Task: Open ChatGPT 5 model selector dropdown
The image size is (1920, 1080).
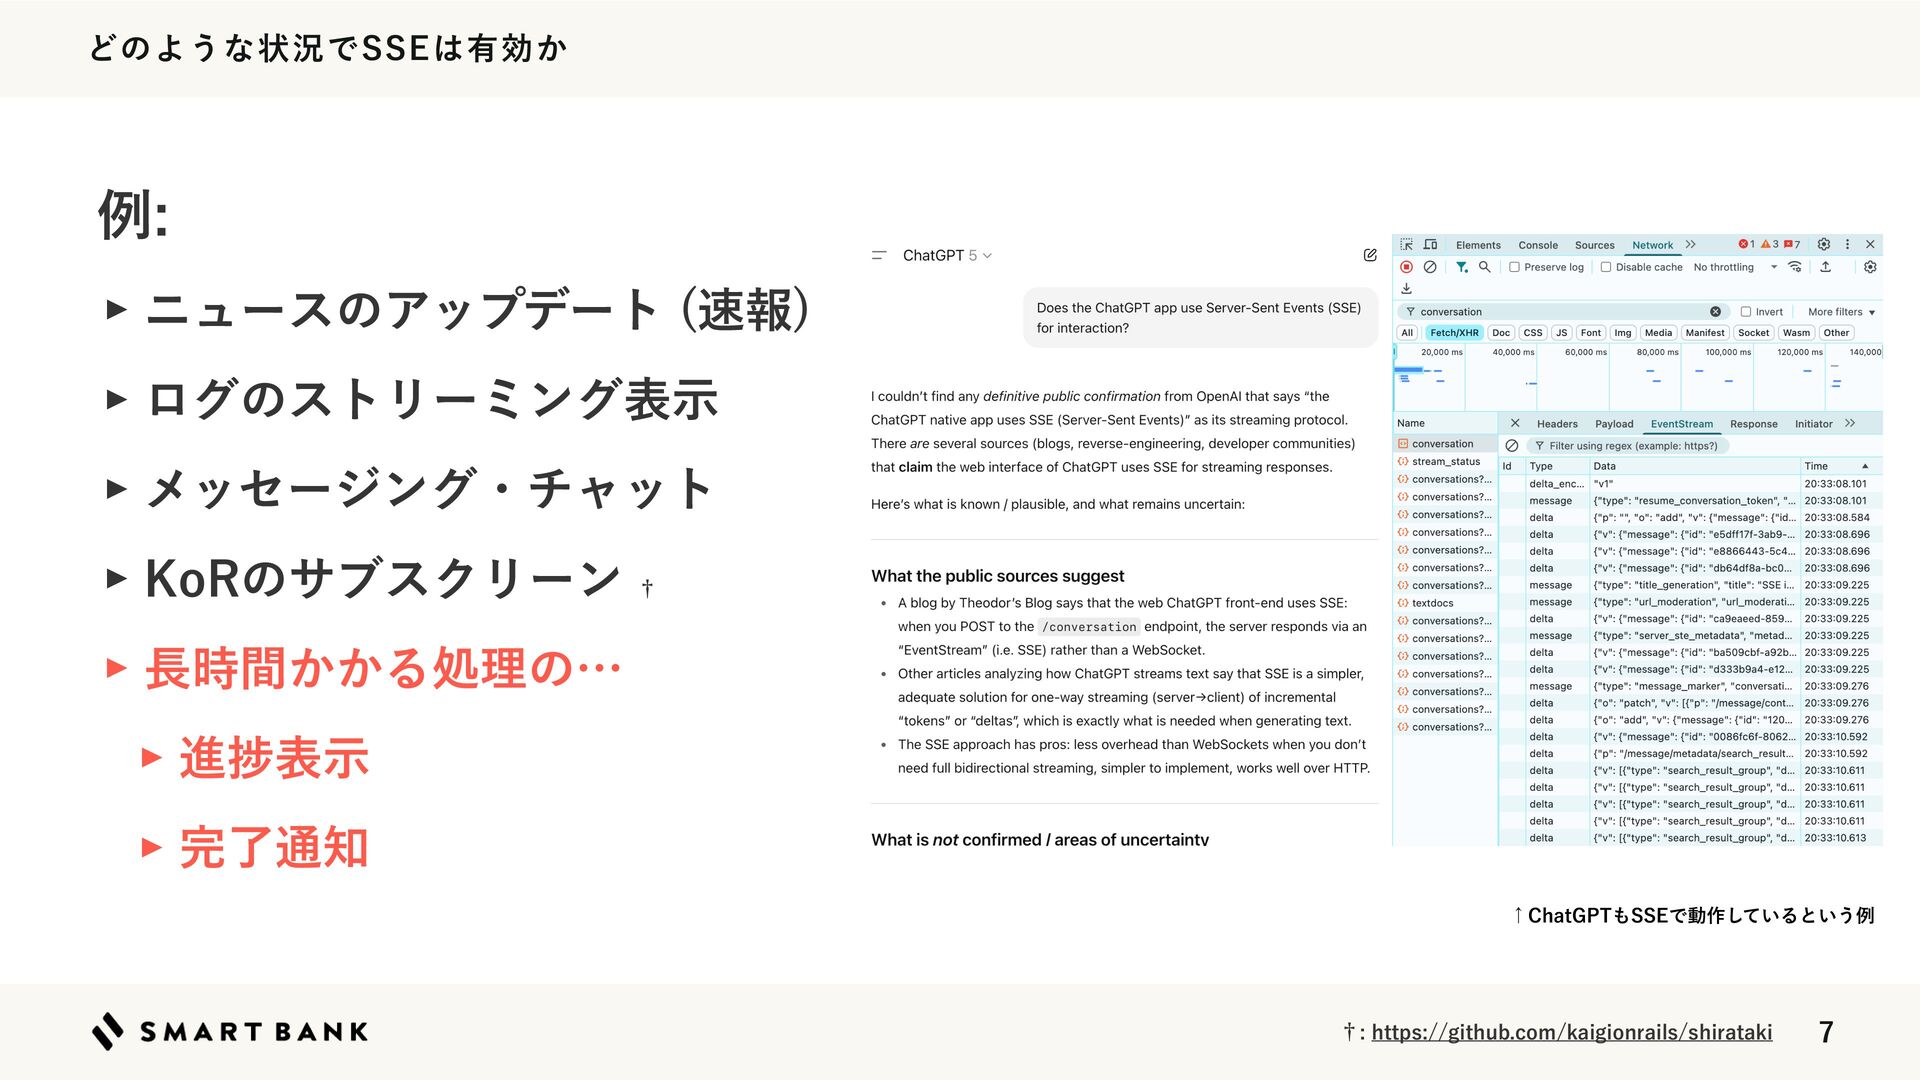Action: coord(947,256)
